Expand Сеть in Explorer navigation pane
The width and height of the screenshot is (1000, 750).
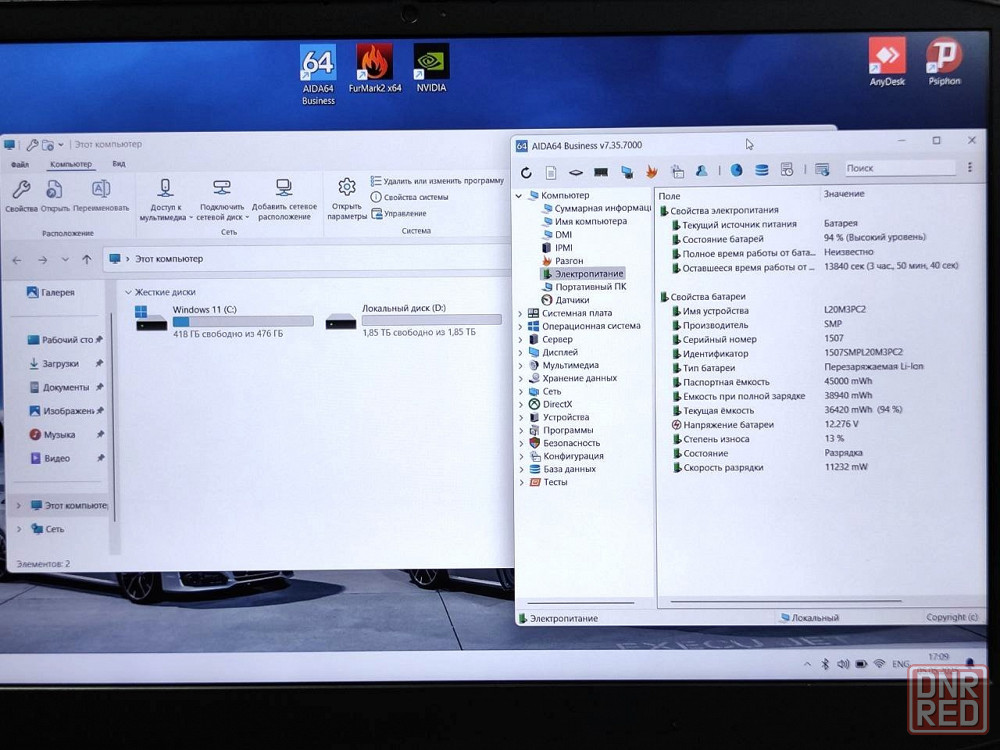pyautogui.click(x=18, y=529)
